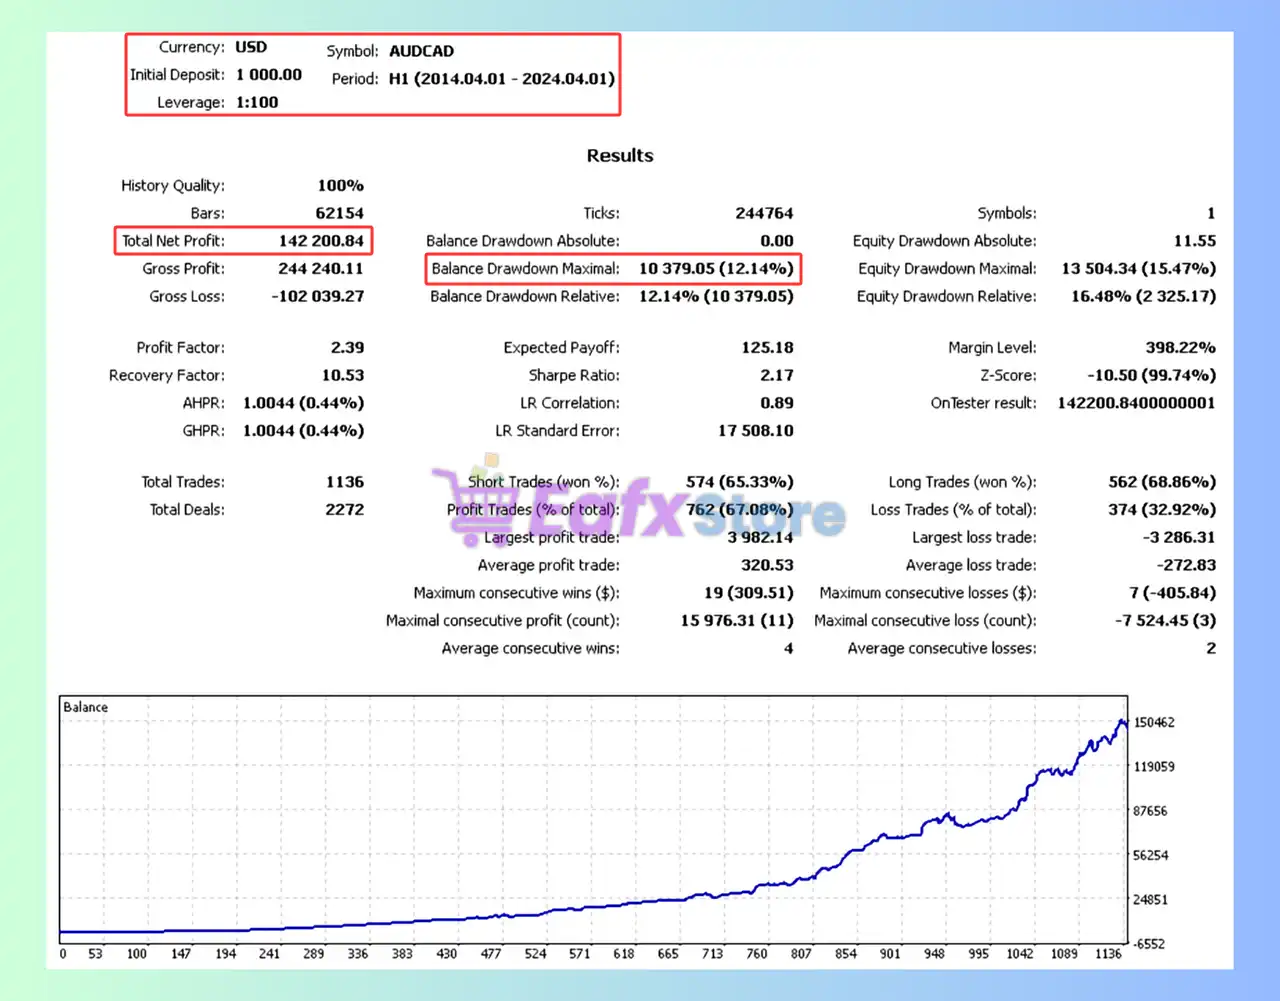The image size is (1280, 1001).
Task: Open the Initial Deposit value selector
Action: coord(268,74)
